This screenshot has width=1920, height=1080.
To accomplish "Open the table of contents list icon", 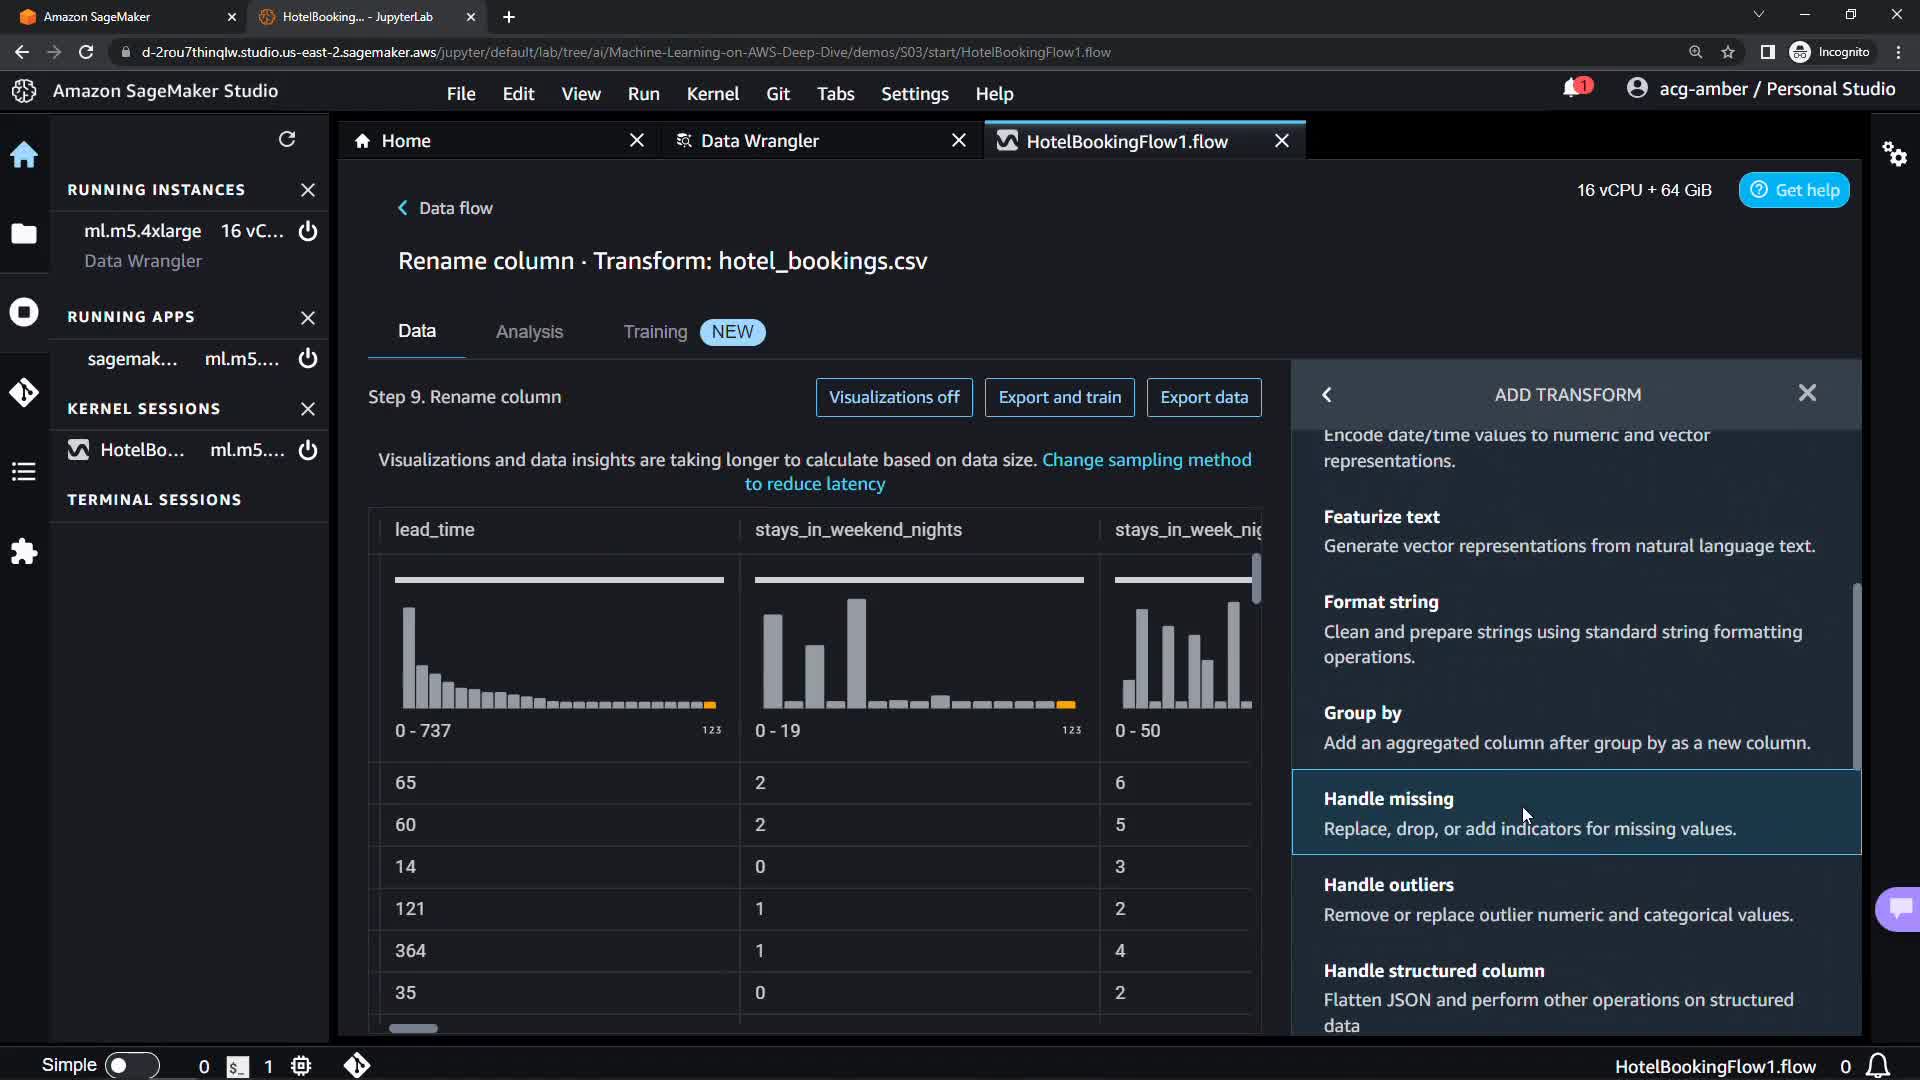I will [24, 472].
